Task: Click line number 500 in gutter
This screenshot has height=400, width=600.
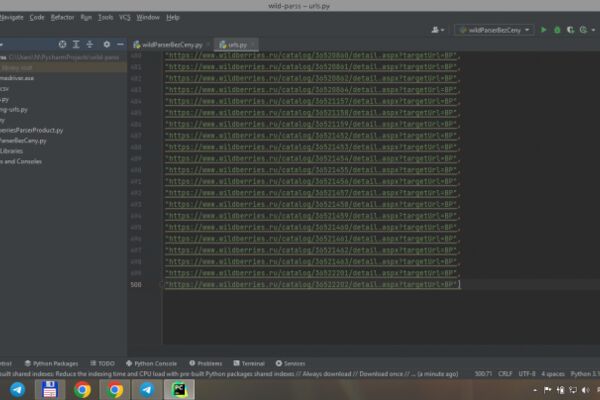Action: click(136, 284)
